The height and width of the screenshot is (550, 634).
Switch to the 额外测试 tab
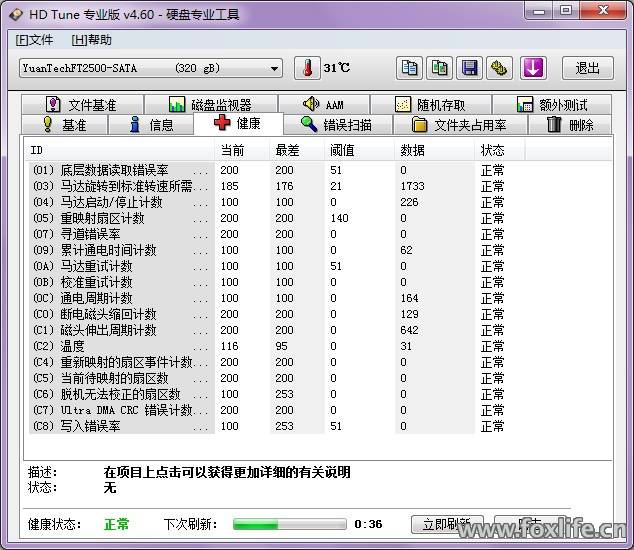[552, 105]
